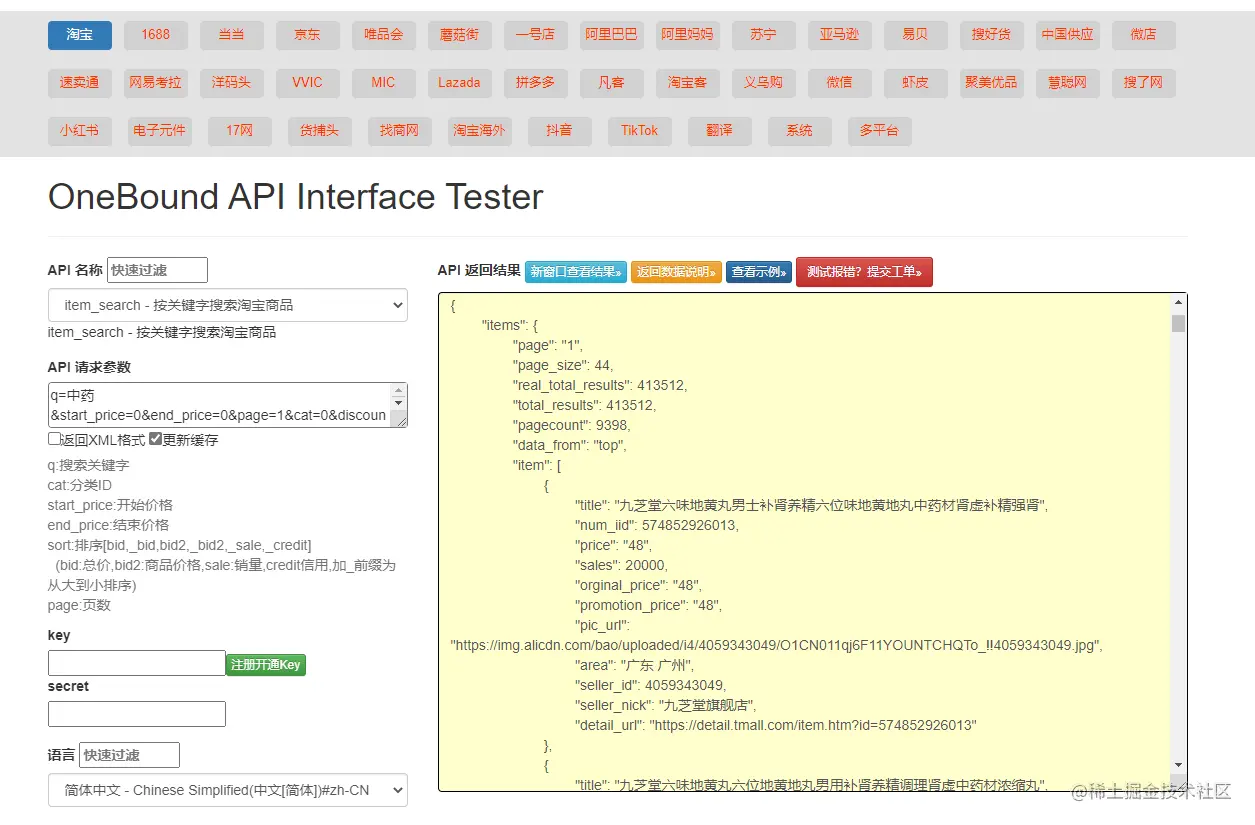Open the item_search API name dropdown

click(227, 305)
